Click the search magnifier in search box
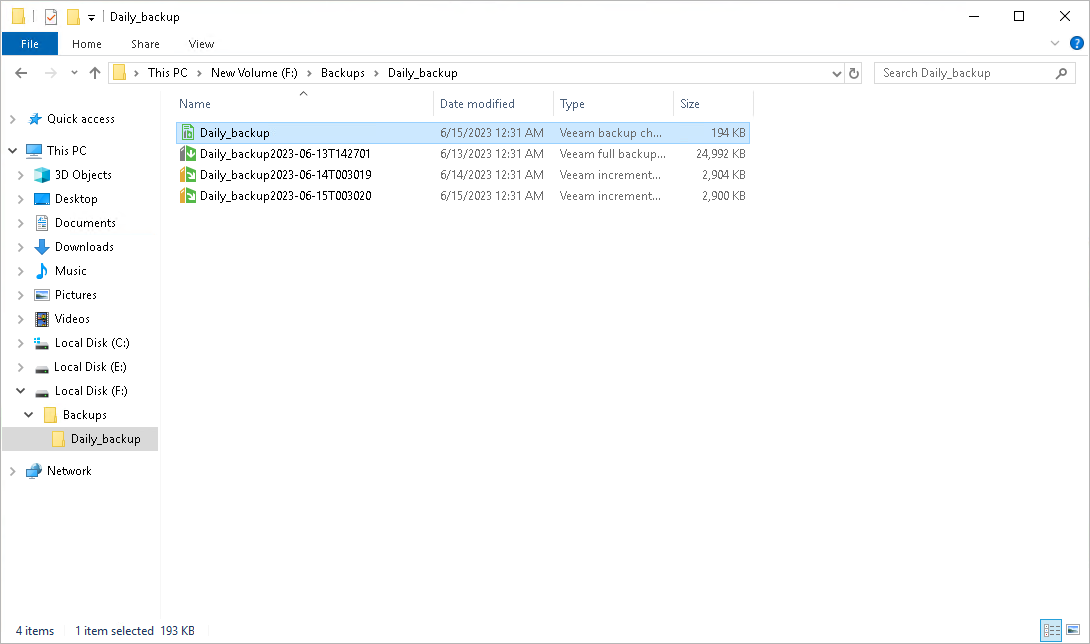This screenshot has width=1090, height=644. pyautogui.click(x=1061, y=72)
